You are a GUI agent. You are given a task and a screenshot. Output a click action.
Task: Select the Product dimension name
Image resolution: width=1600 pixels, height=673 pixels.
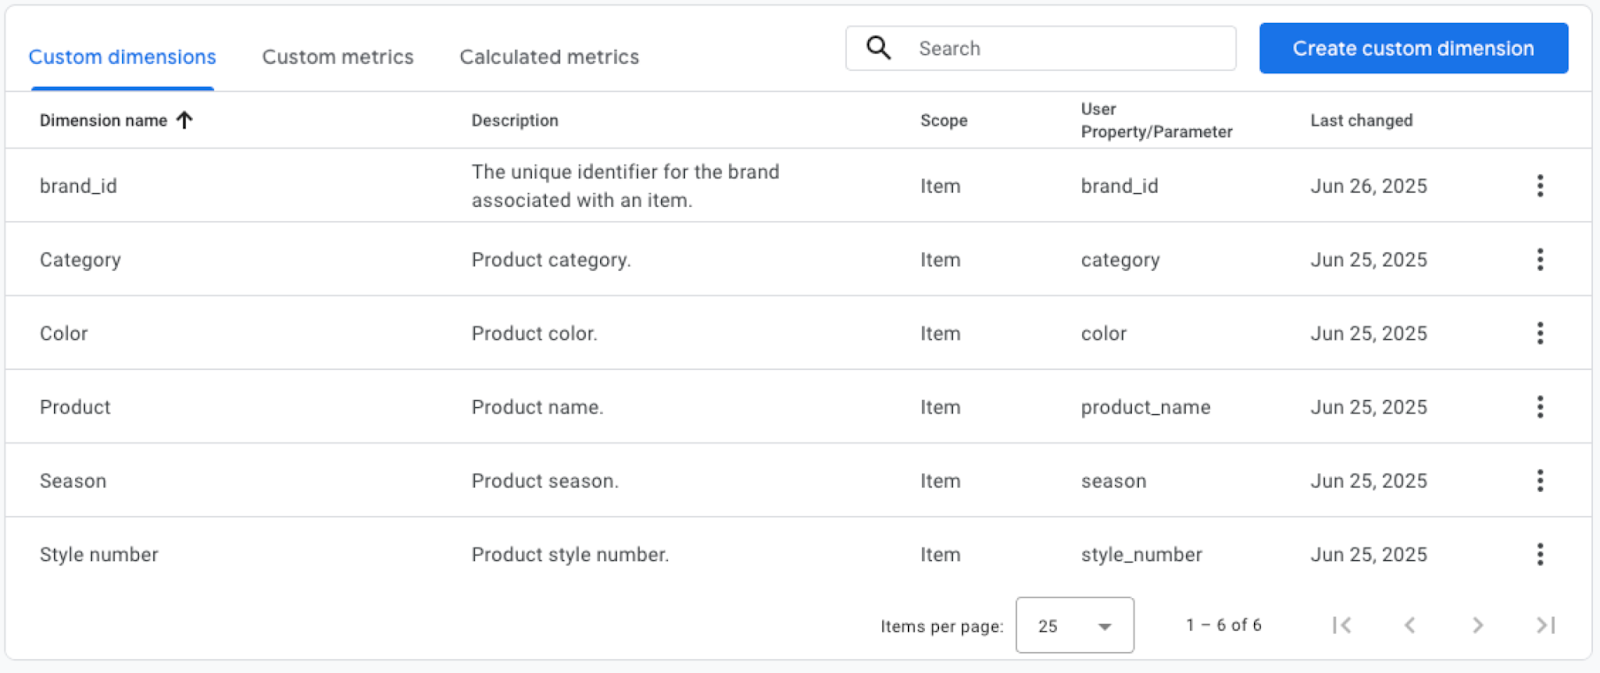[75, 407]
